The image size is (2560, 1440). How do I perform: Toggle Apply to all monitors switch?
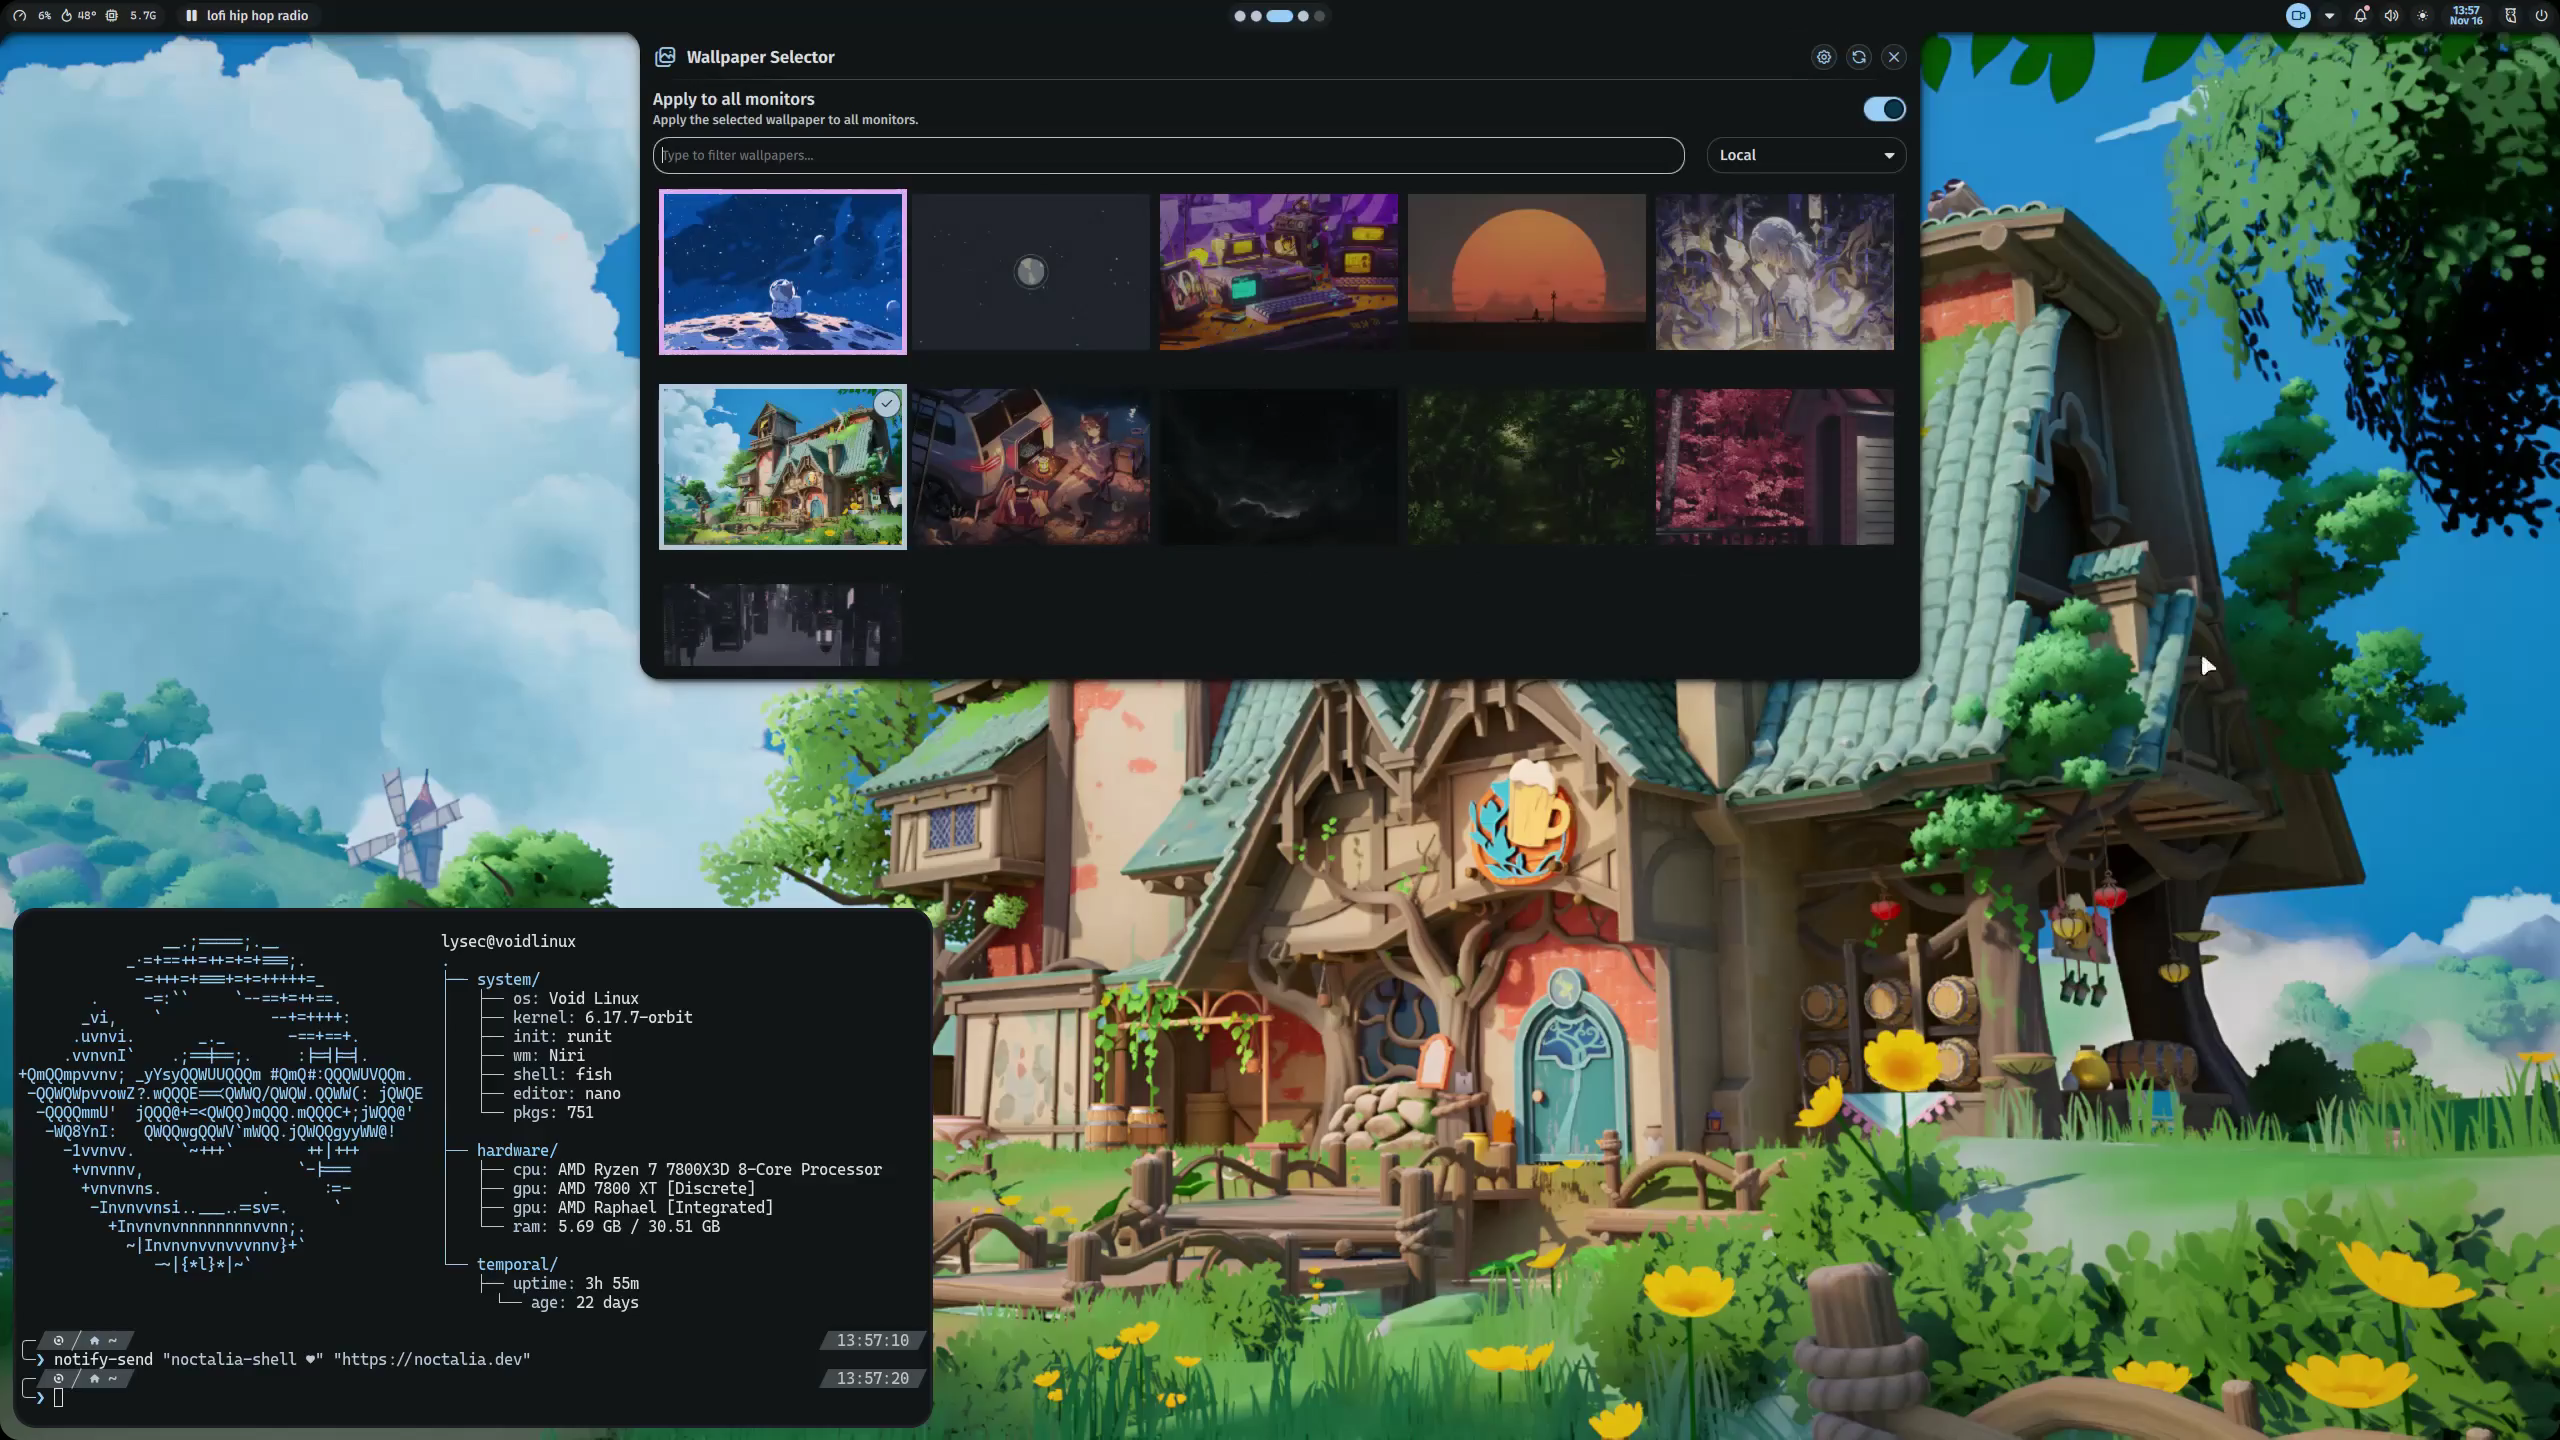point(1884,109)
